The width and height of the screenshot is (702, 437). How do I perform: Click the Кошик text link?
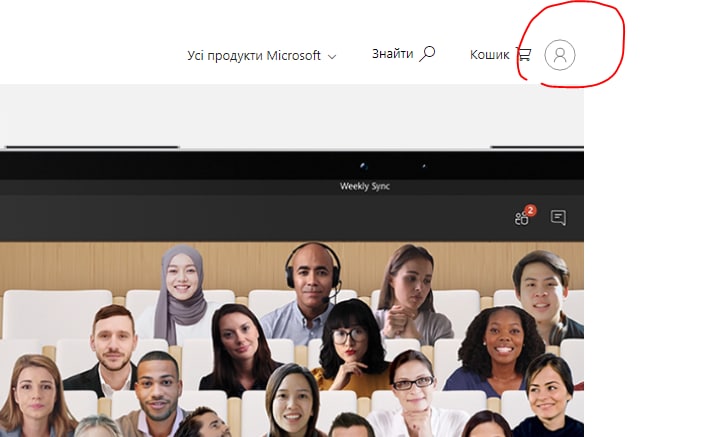click(489, 55)
